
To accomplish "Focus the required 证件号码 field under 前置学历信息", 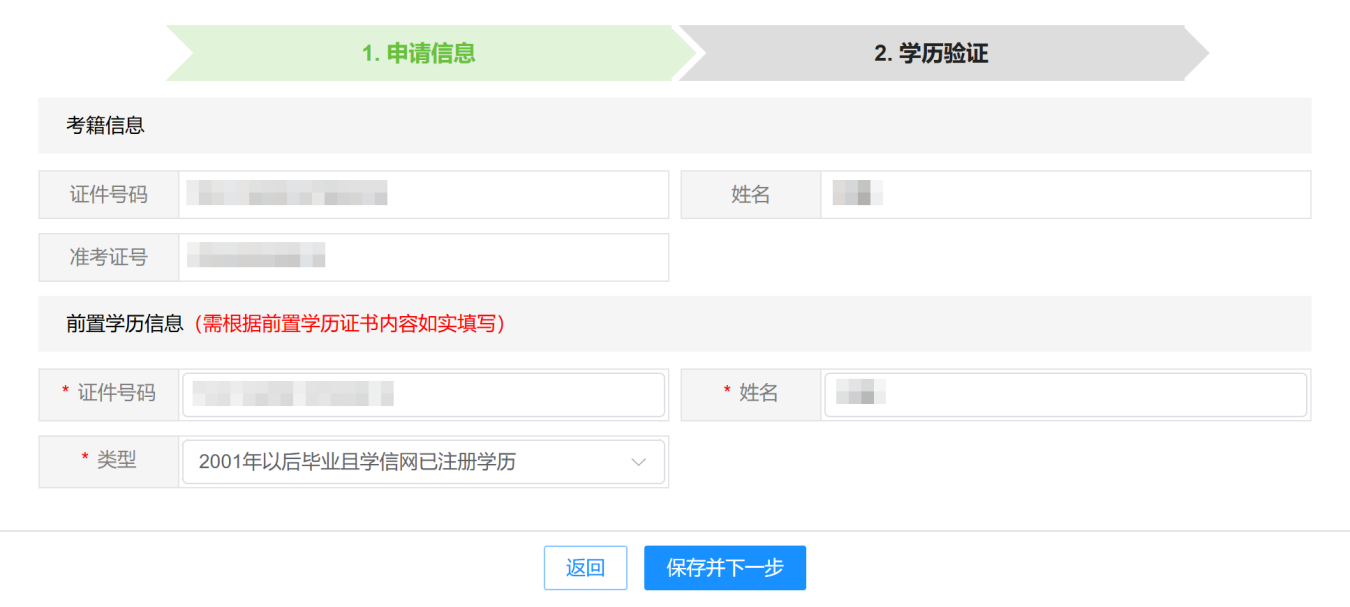I will coord(420,394).
